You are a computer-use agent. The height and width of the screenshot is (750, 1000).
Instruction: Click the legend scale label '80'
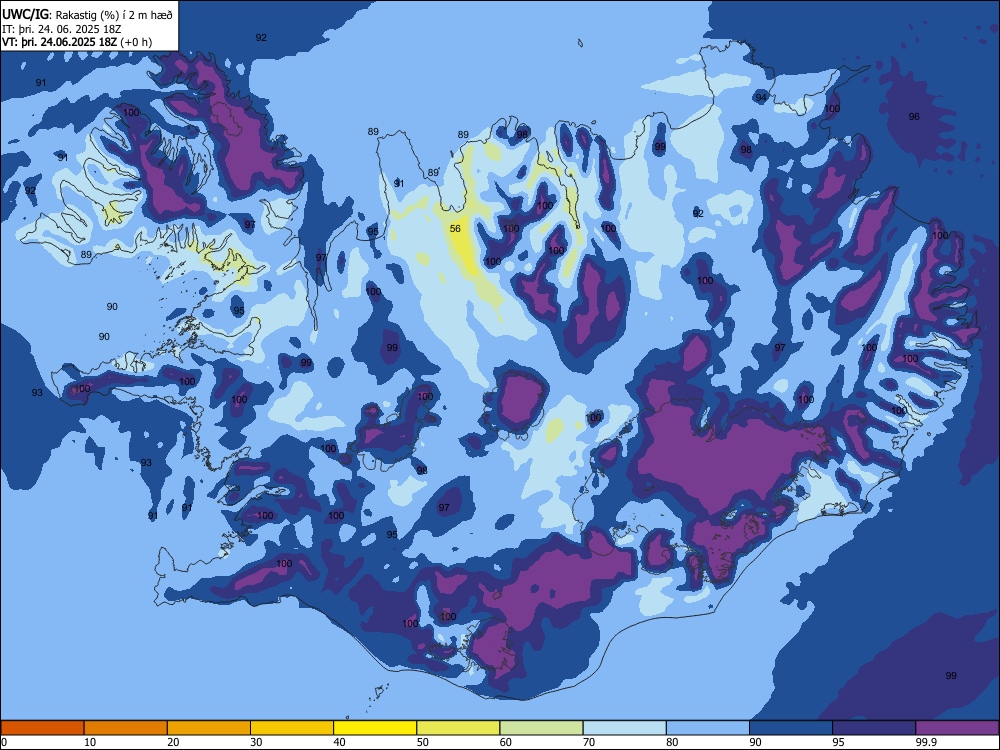tap(672, 742)
